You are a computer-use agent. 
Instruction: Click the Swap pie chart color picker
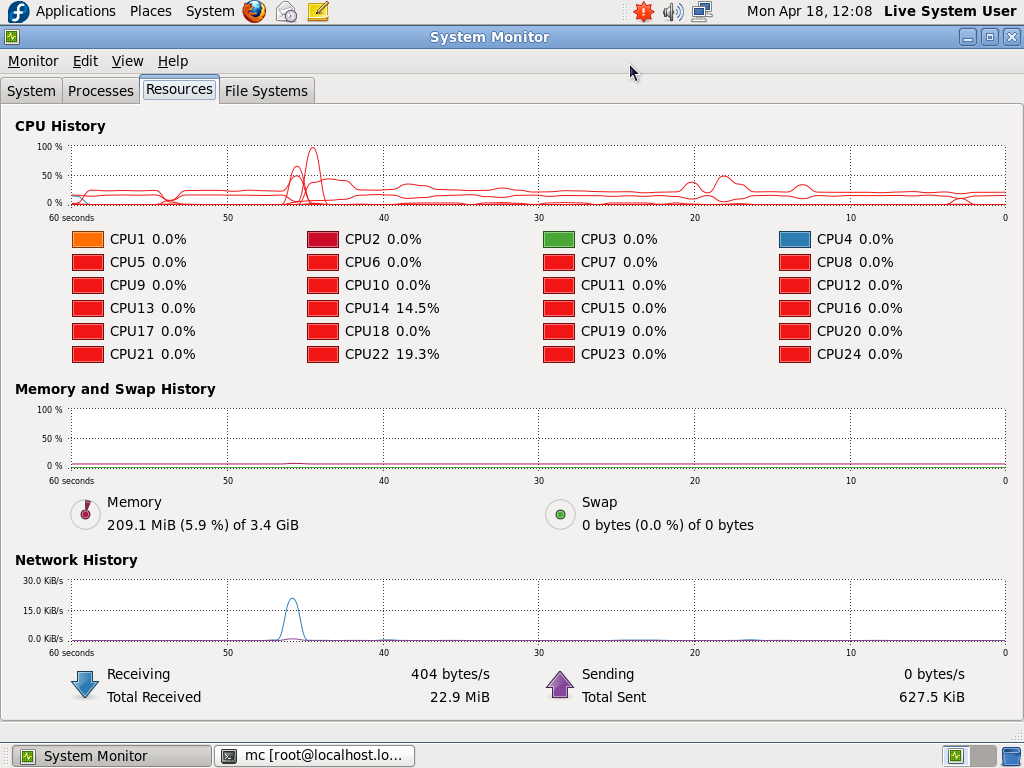click(x=560, y=514)
